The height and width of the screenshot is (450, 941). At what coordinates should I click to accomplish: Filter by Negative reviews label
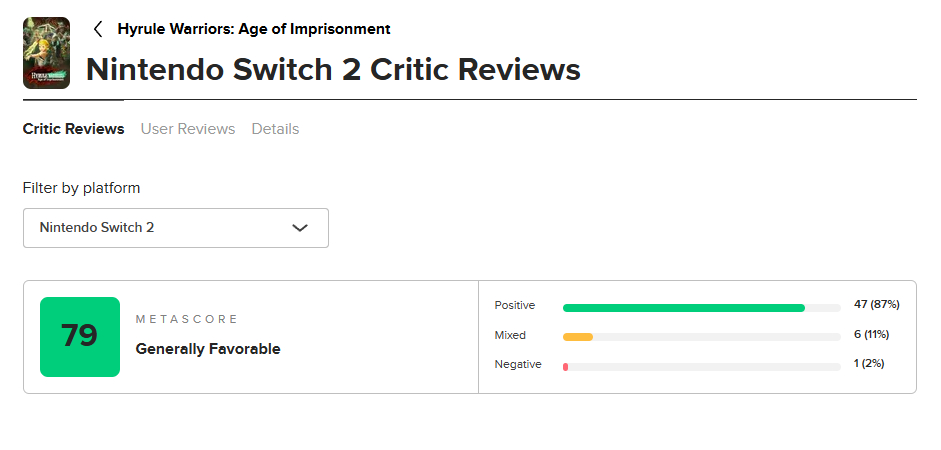point(518,364)
